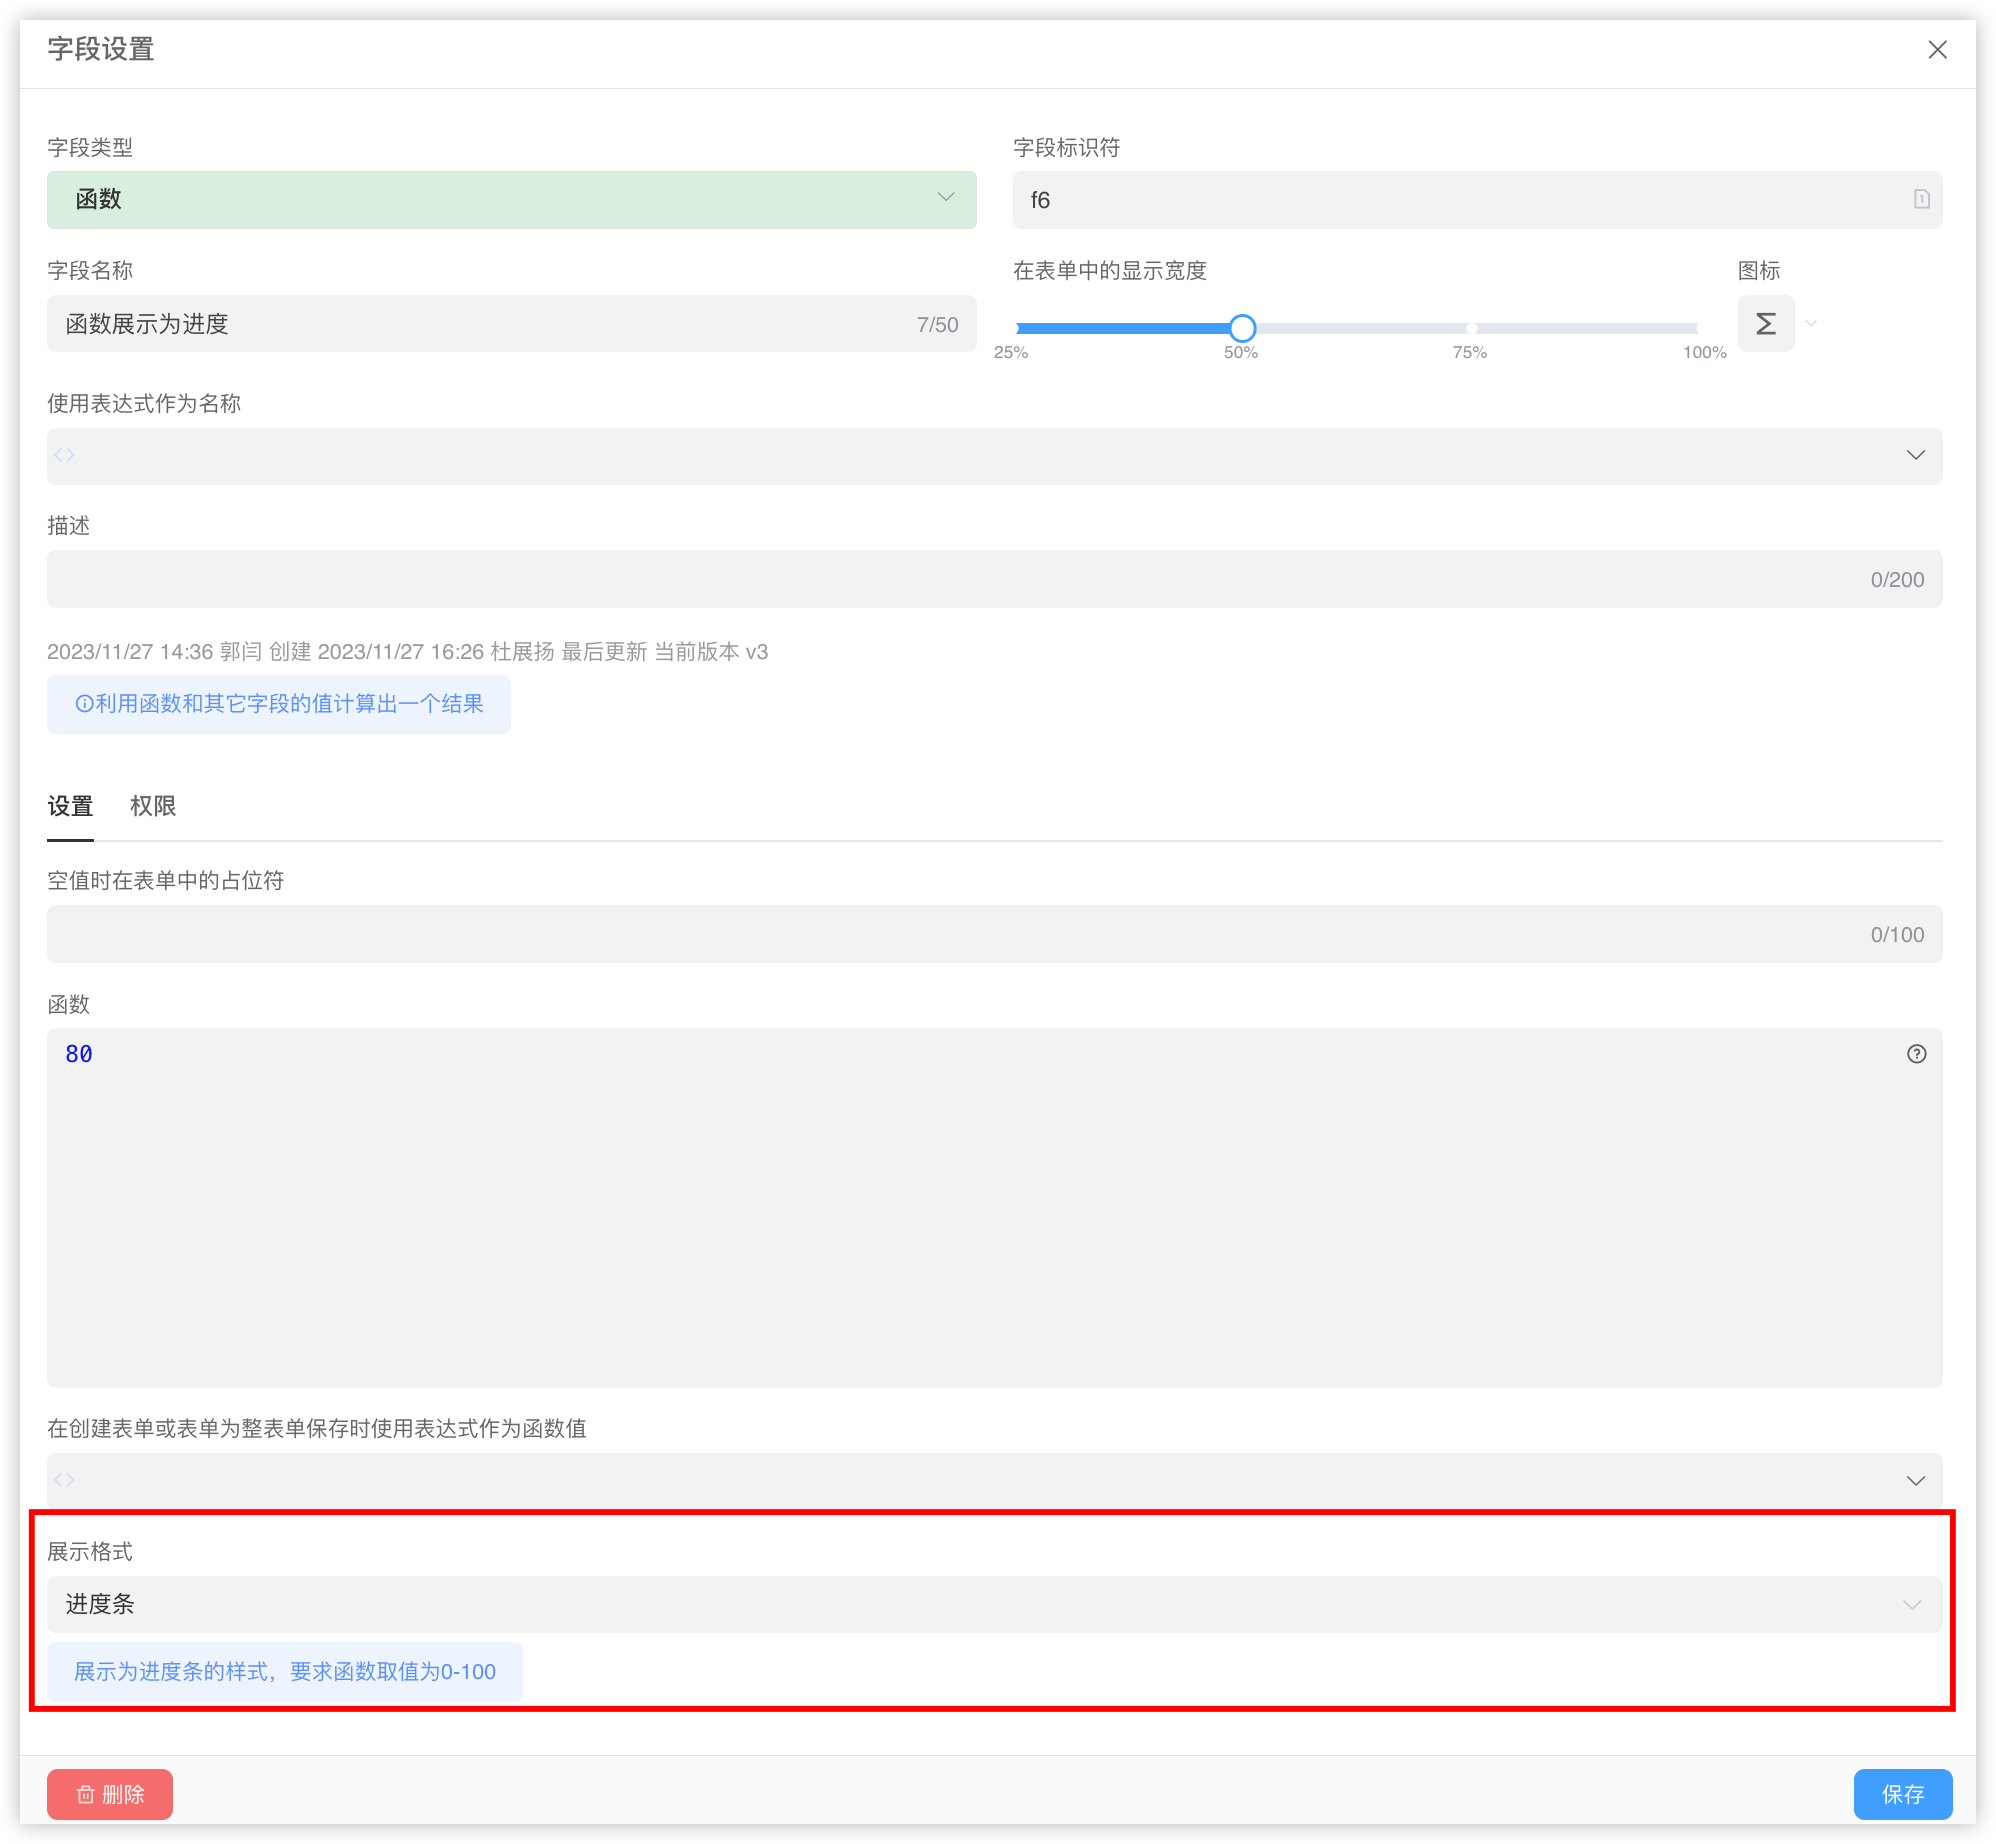Click the code brackets icon under function value expression
Viewport: 1996px width, 1844px height.
click(x=65, y=1480)
